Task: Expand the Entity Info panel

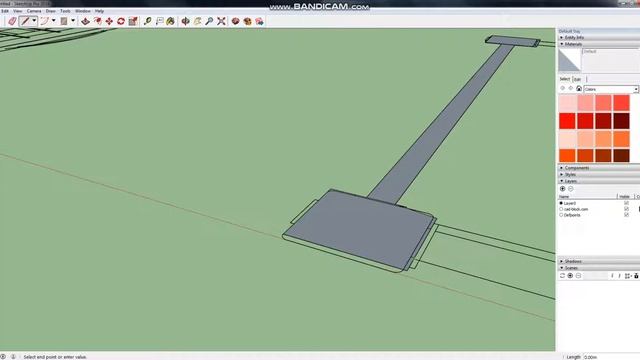Action: coord(562,38)
